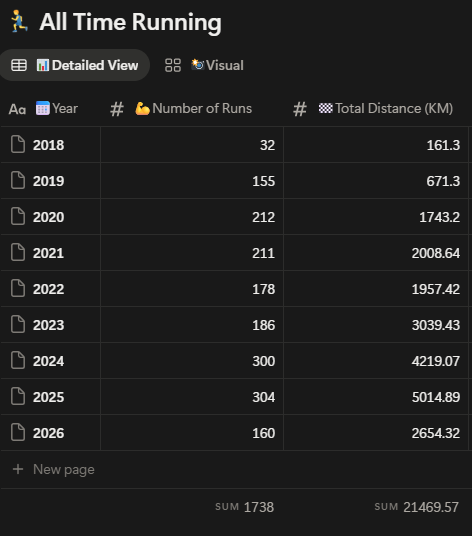Add a row with New page
Screen dimensions: 472x536
[53, 469]
